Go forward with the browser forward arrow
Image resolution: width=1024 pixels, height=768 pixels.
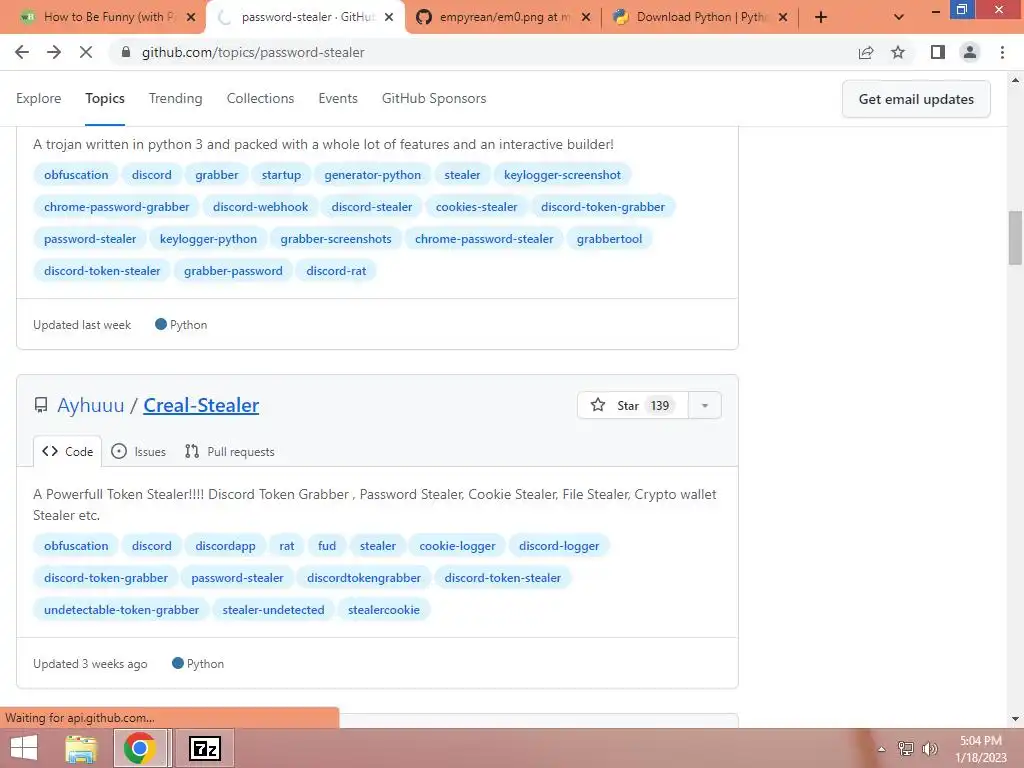click(x=54, y=52)
